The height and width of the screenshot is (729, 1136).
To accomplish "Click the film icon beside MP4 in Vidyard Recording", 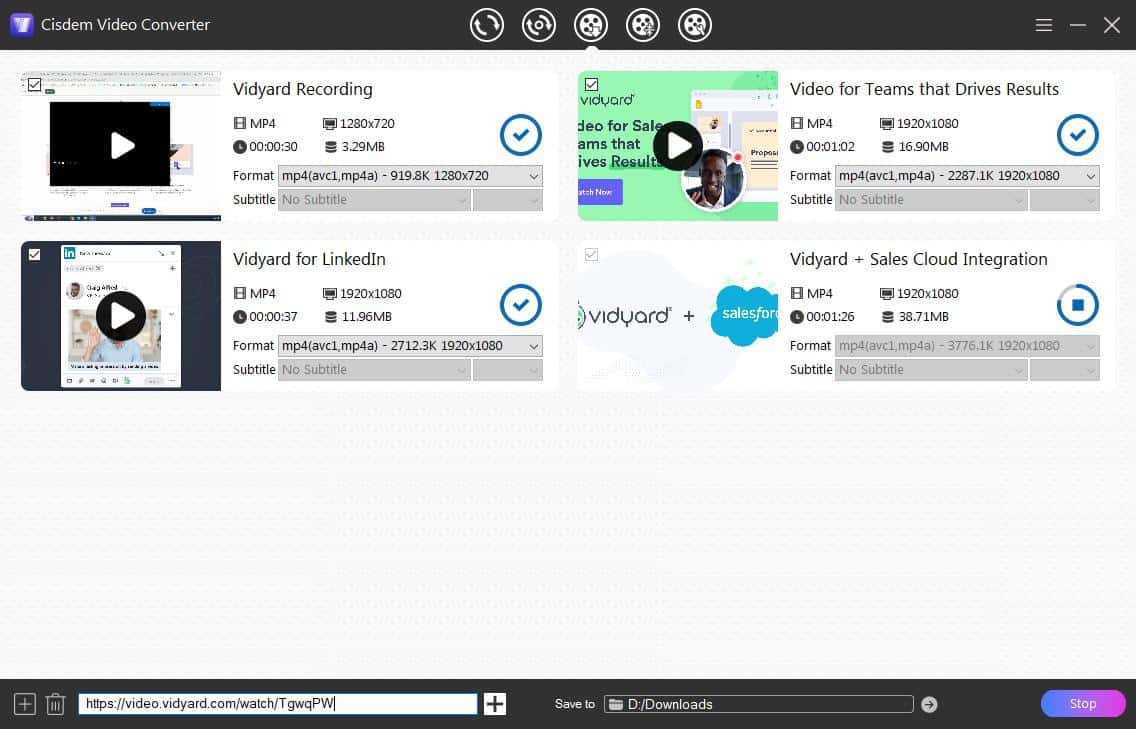I will point(240,123).
